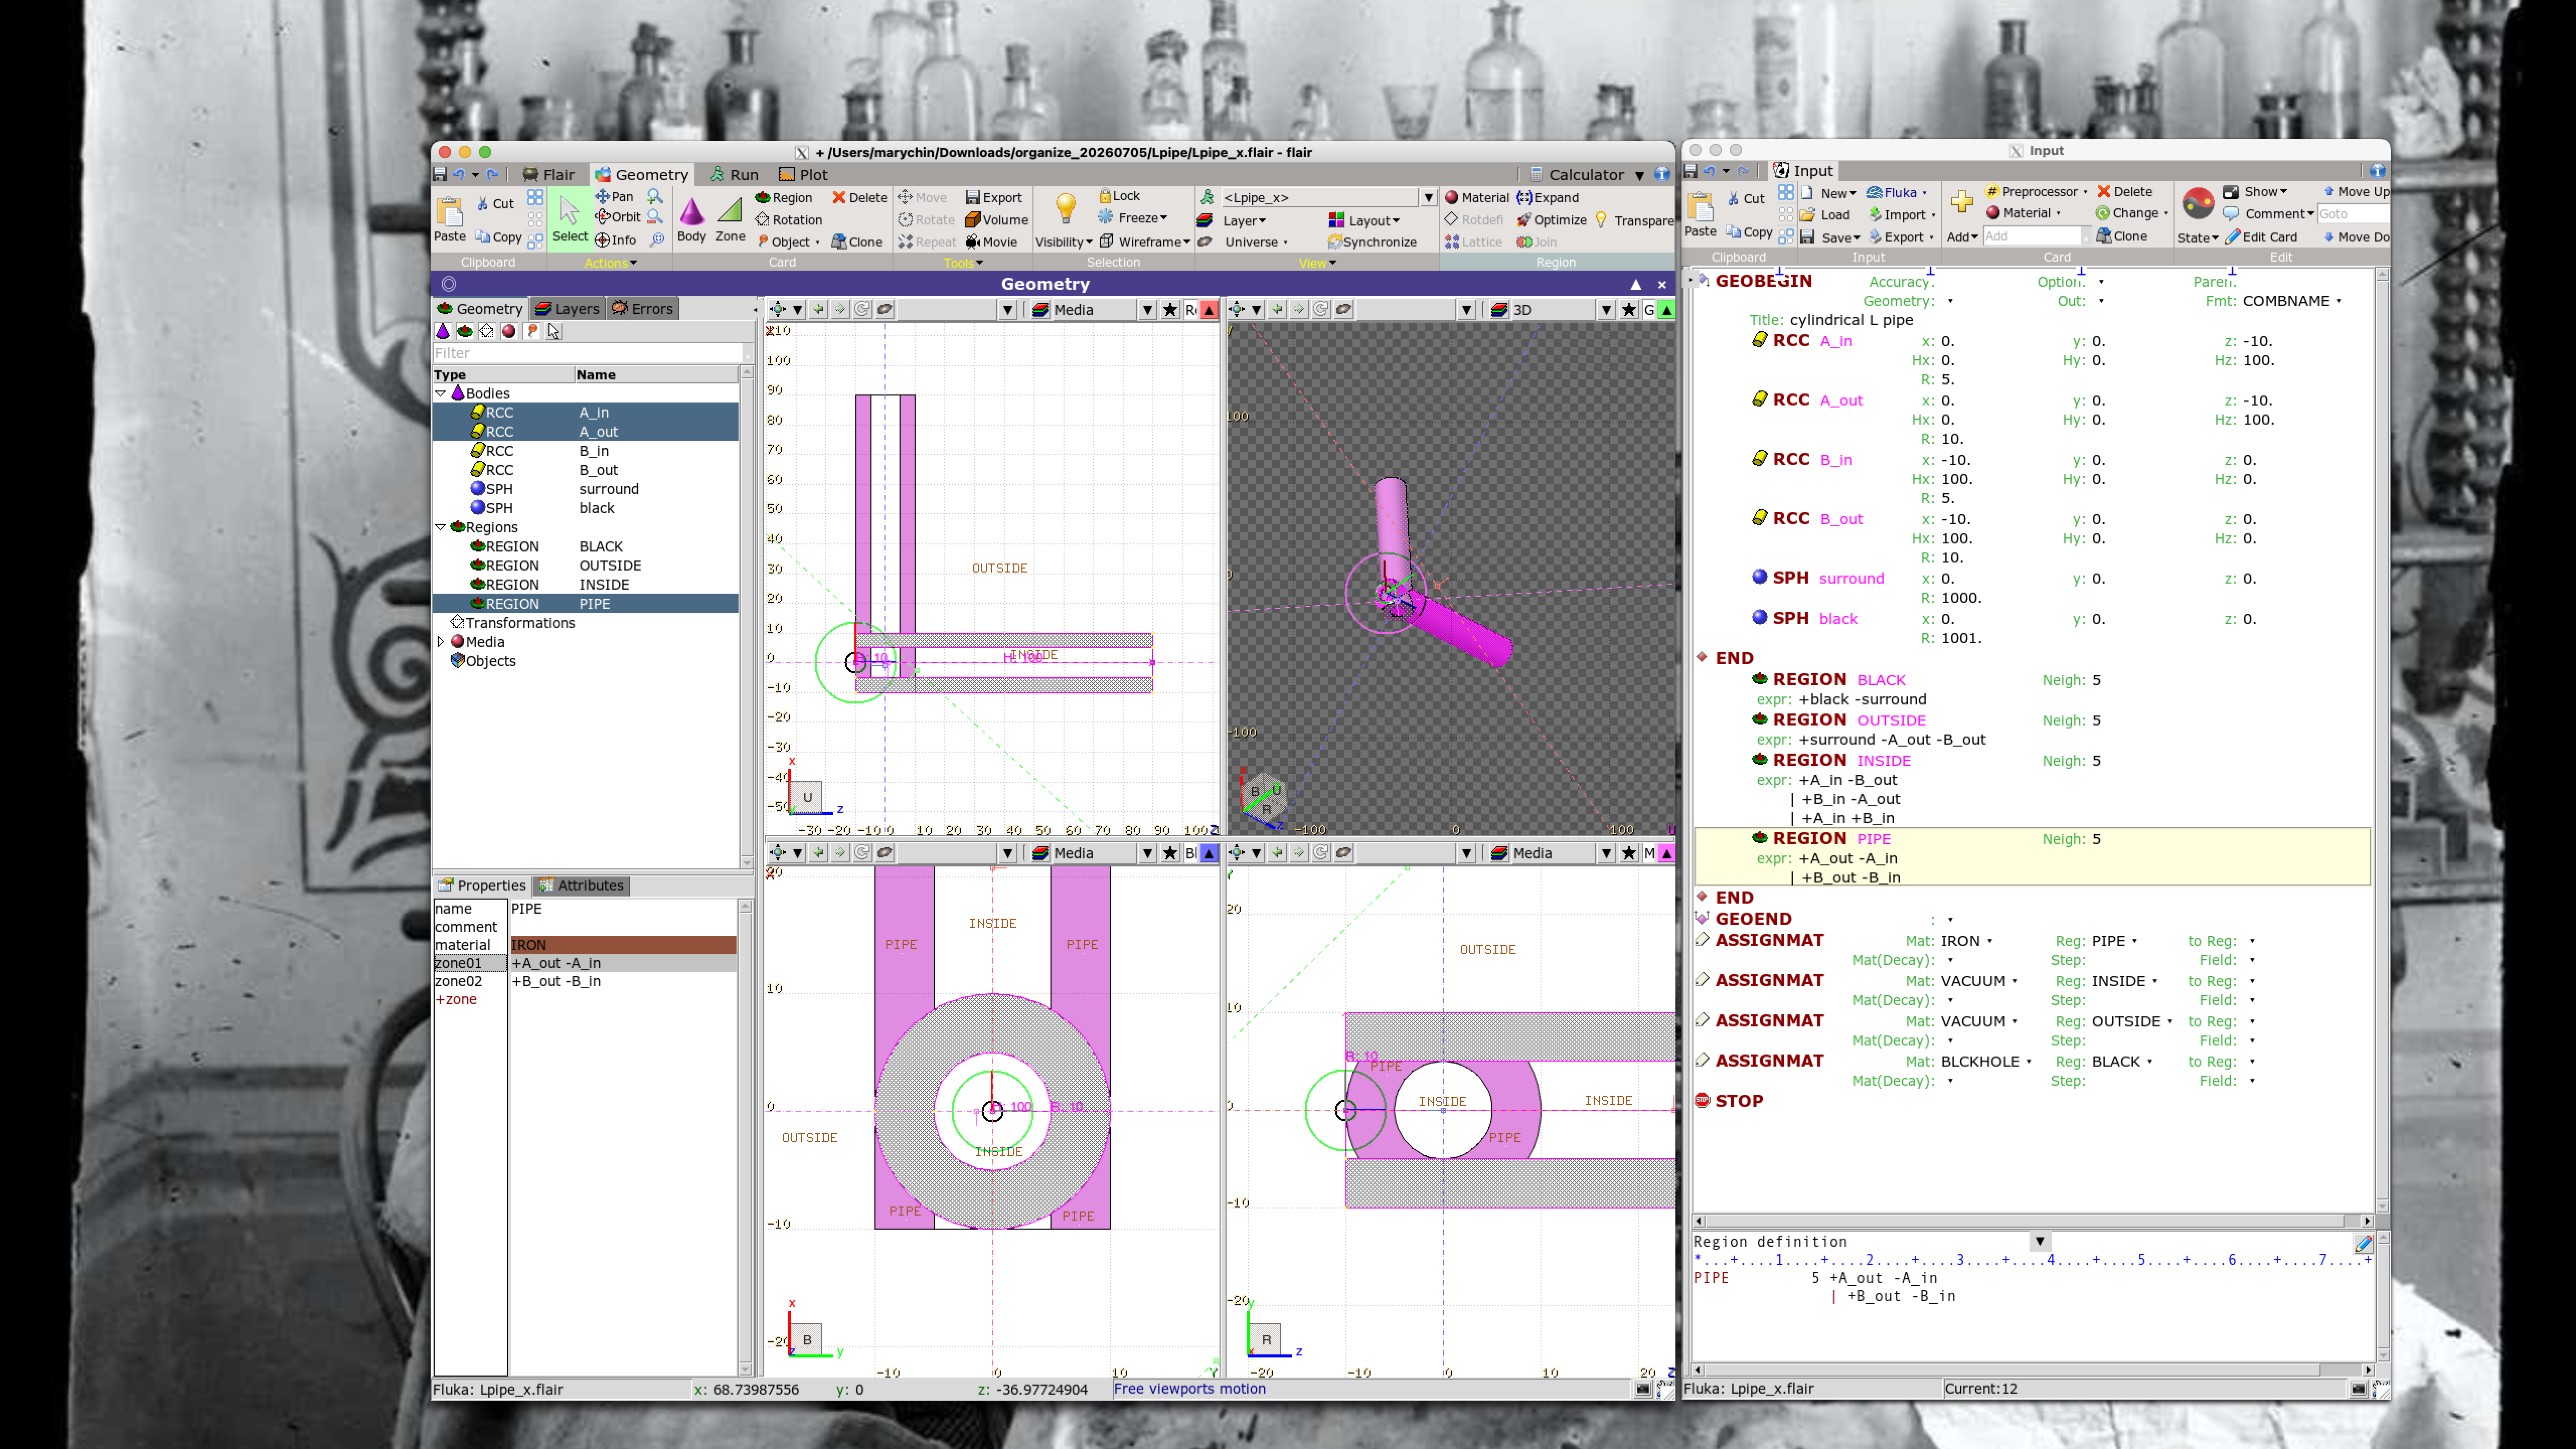Toggle the star button in top-left viewport toolbar
2576x1449 pixels.
click(1169, 309)
